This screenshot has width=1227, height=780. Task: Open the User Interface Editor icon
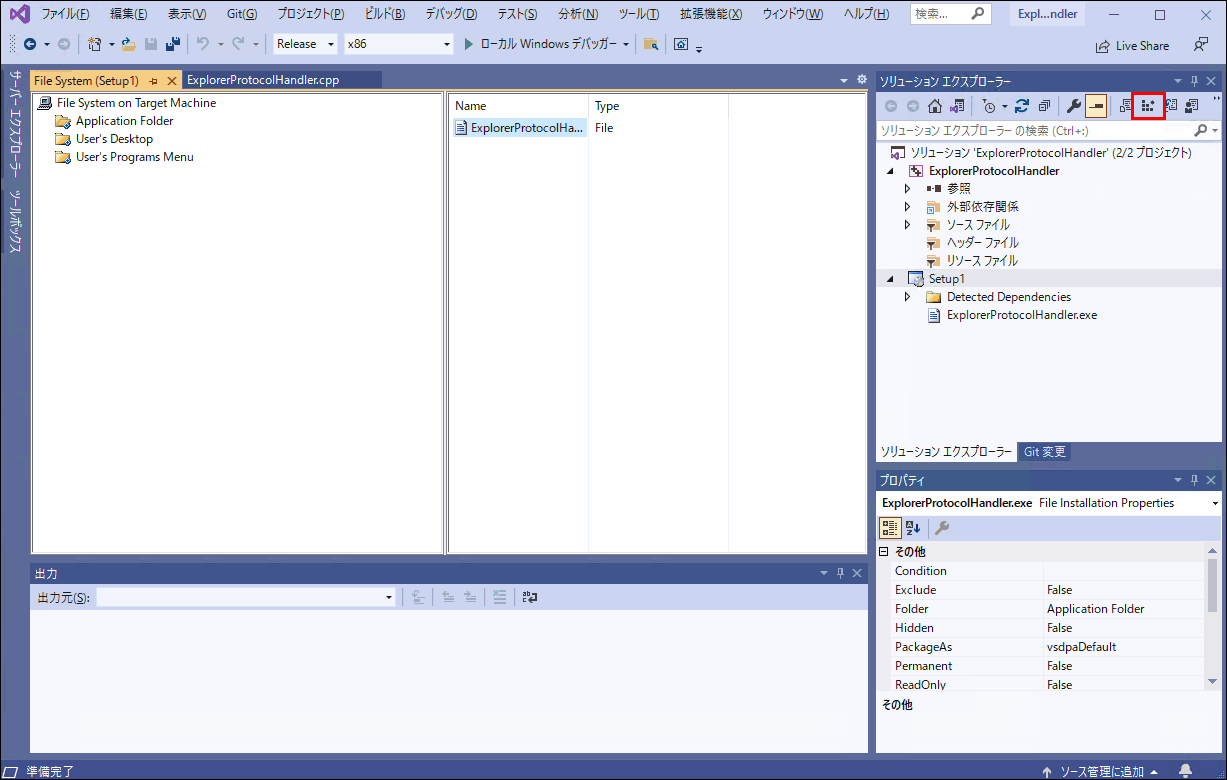click(1191, 105)
